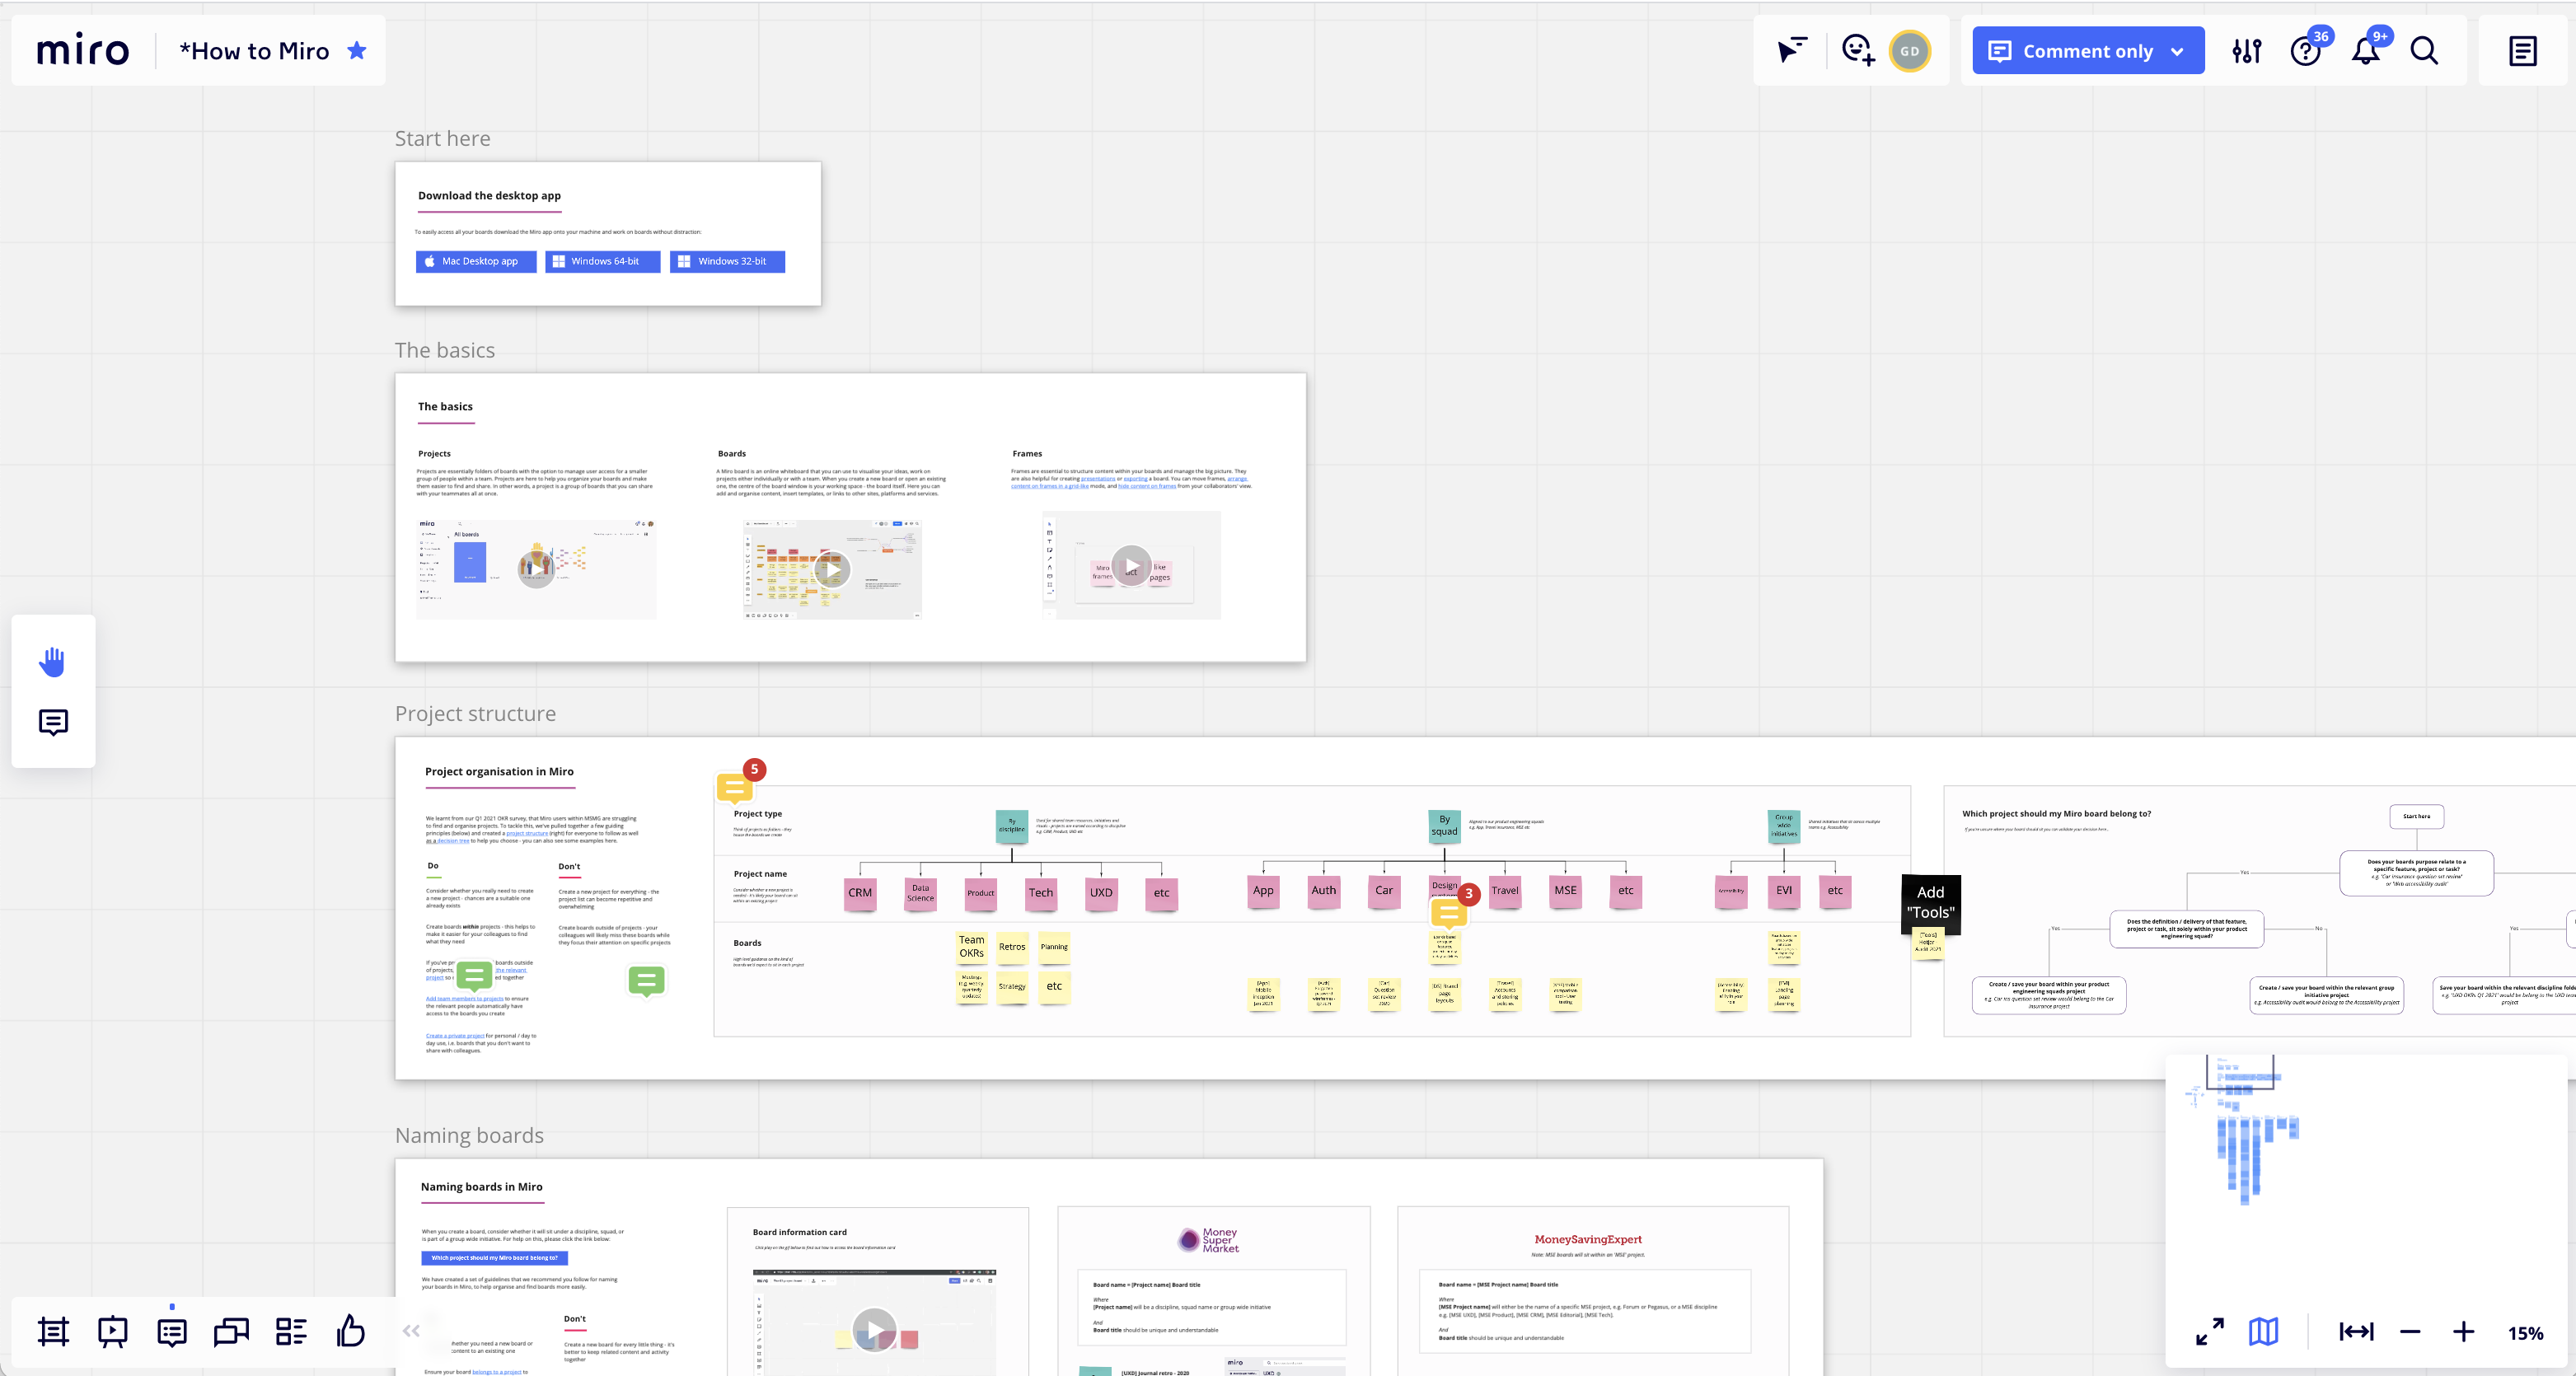2576x1376 pixels.
Task: Open green comment in Do column
Action: pyautogui.click(x=474, y=975)
